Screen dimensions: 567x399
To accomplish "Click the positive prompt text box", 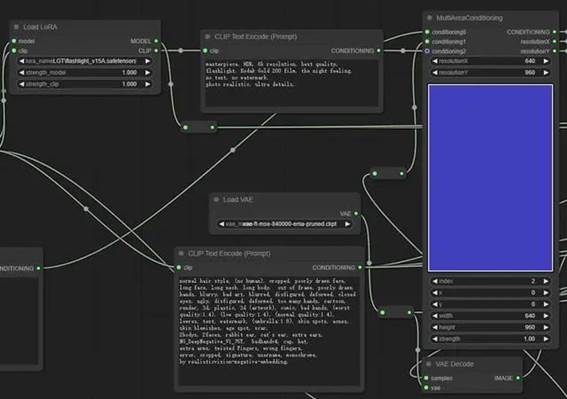I will [291, 83].
